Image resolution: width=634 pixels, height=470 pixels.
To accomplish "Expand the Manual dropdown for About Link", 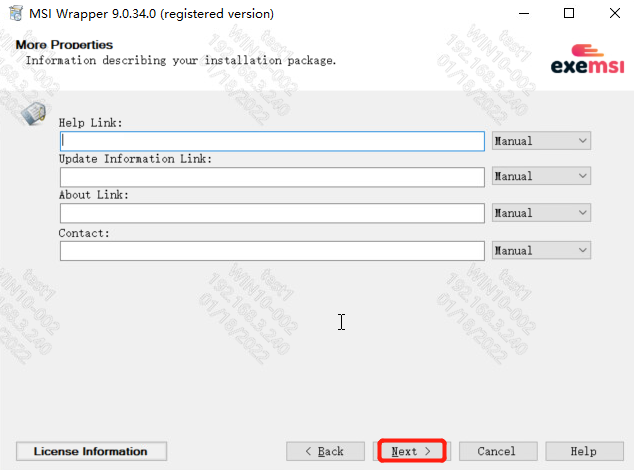I will [541, 213].
